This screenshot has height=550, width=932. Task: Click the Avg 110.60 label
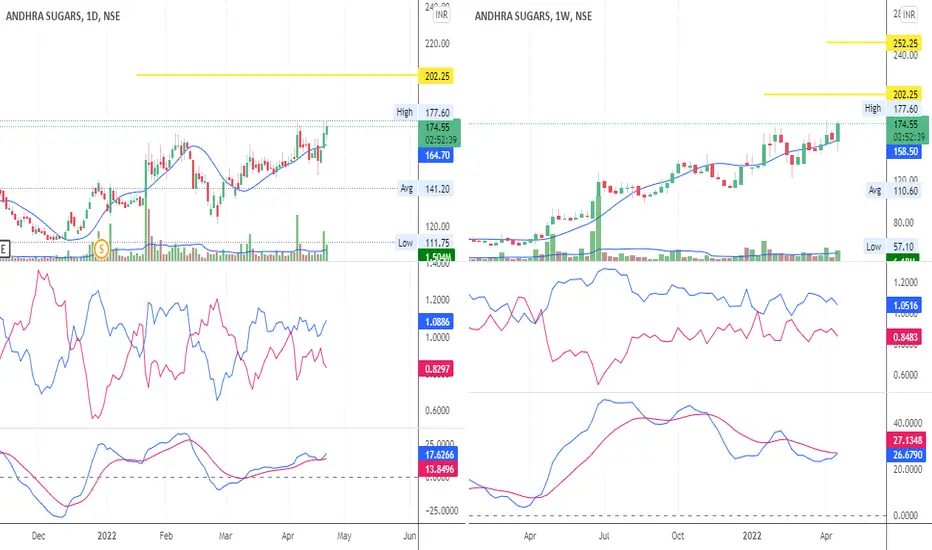click(x=893, y=191)
